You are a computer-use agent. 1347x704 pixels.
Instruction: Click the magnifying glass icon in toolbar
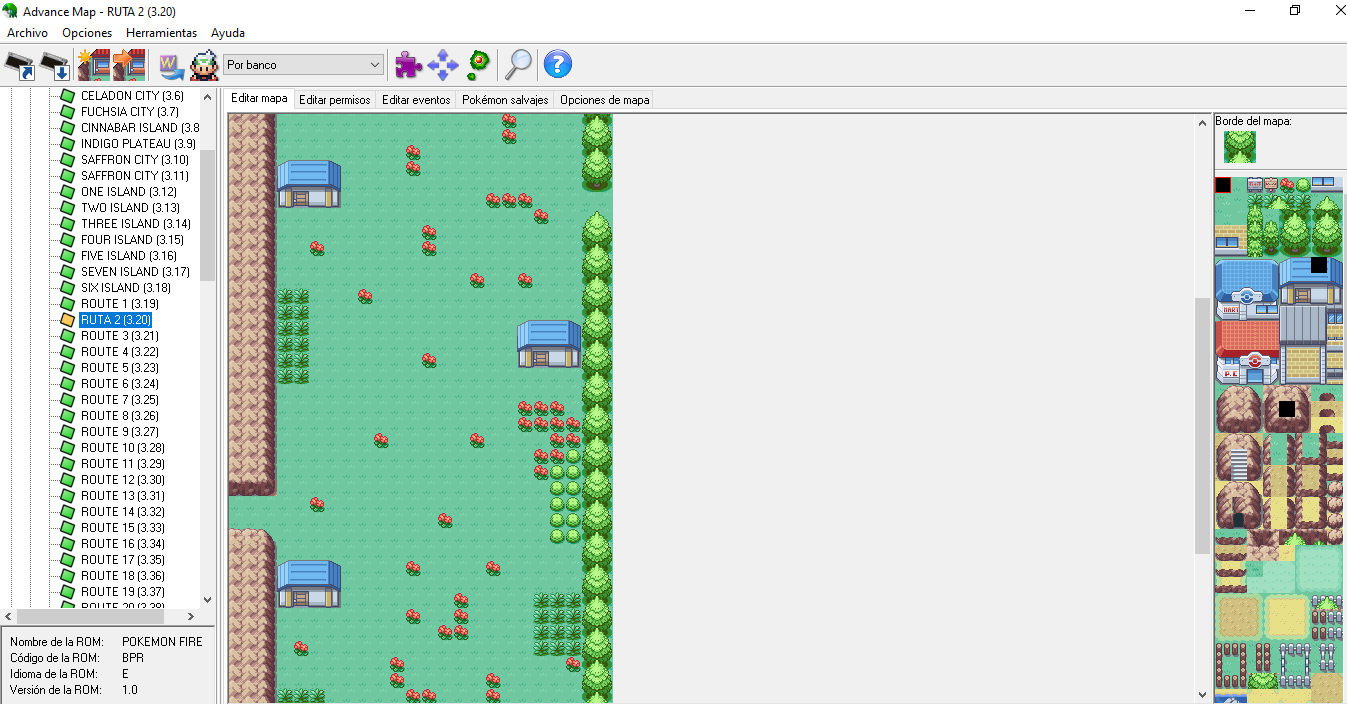coord(518,65)
